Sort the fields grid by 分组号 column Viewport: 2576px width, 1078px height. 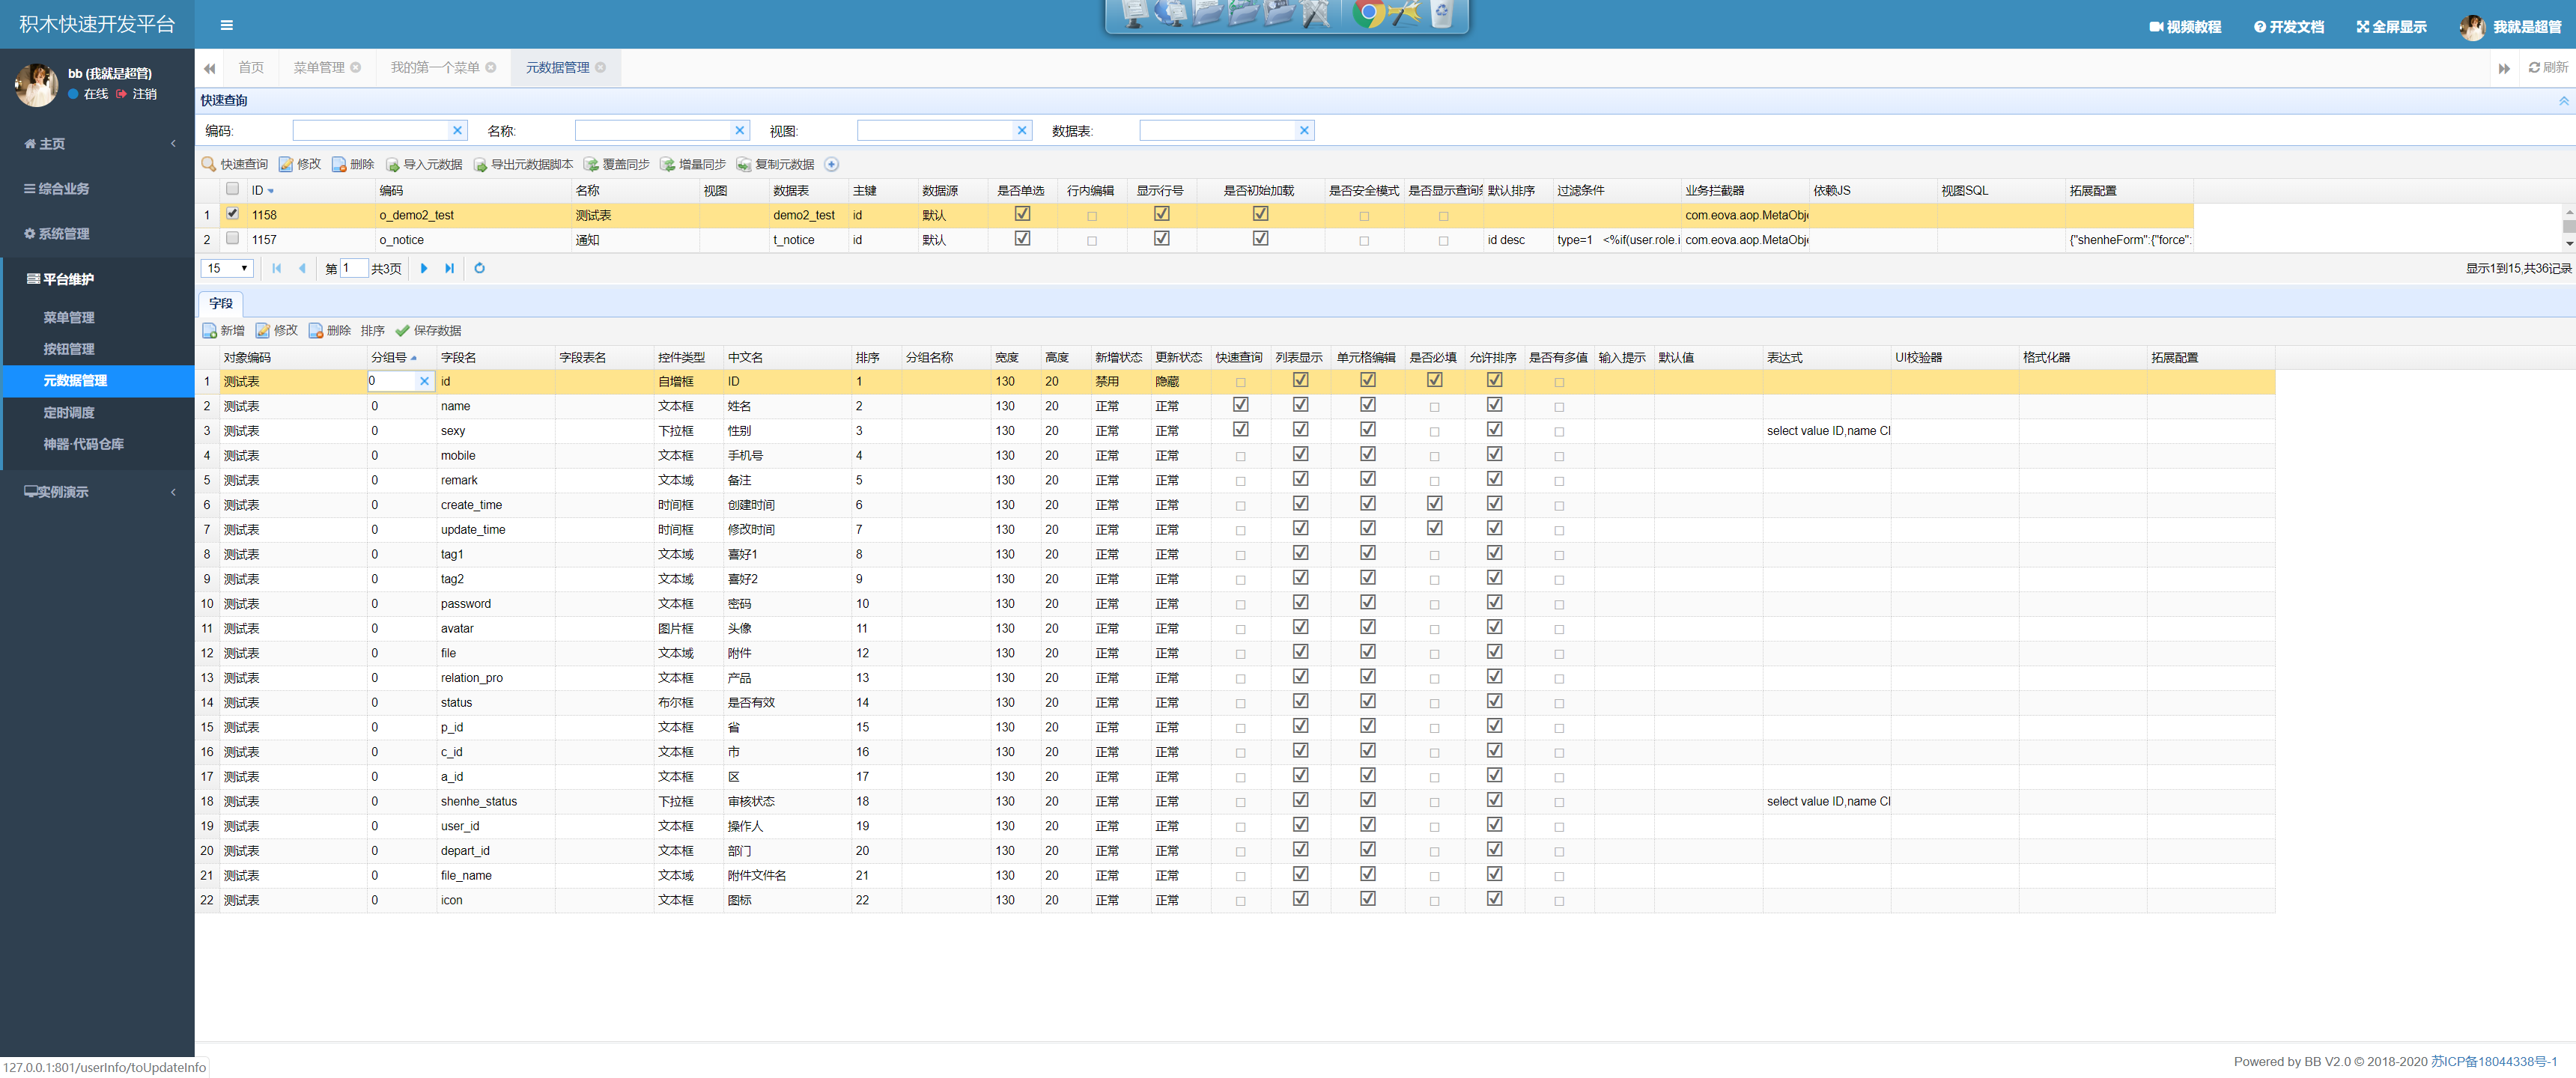[402, 357]
